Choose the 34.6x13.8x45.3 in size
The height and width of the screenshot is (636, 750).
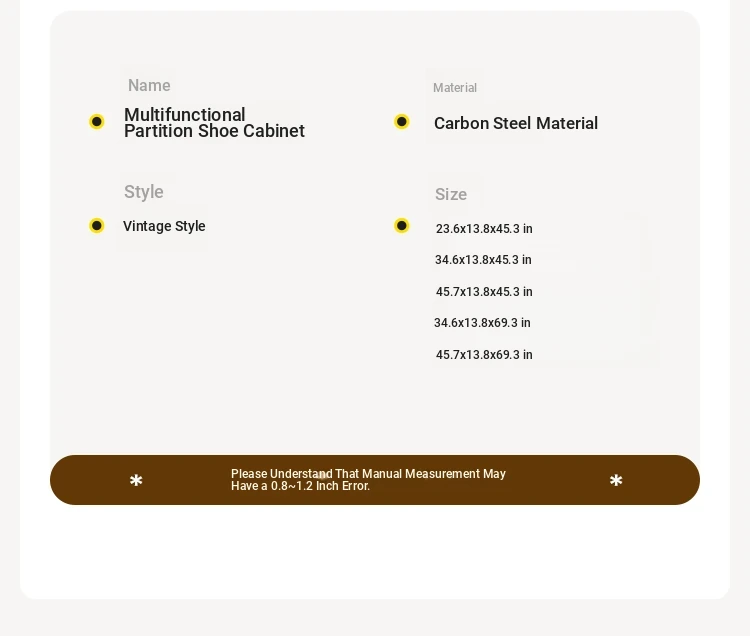coord(483,260)
